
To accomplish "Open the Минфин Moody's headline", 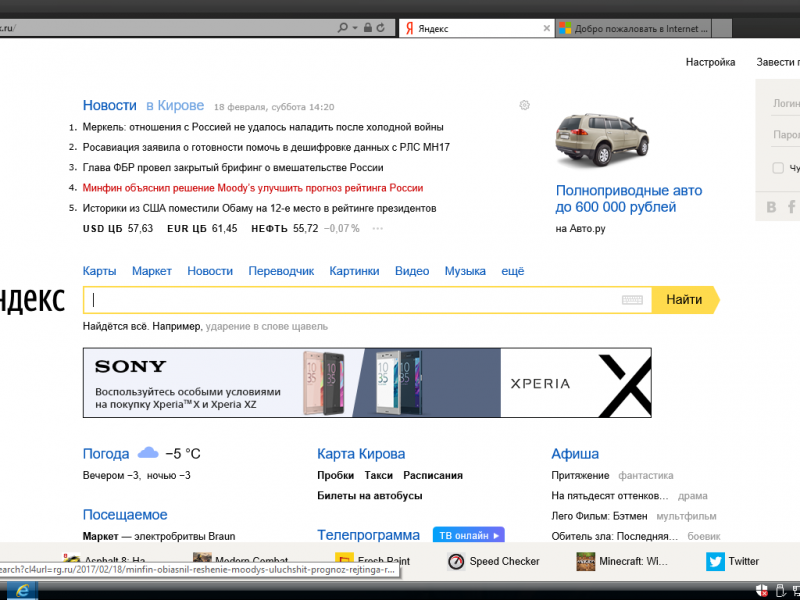I will pos(253,188).
